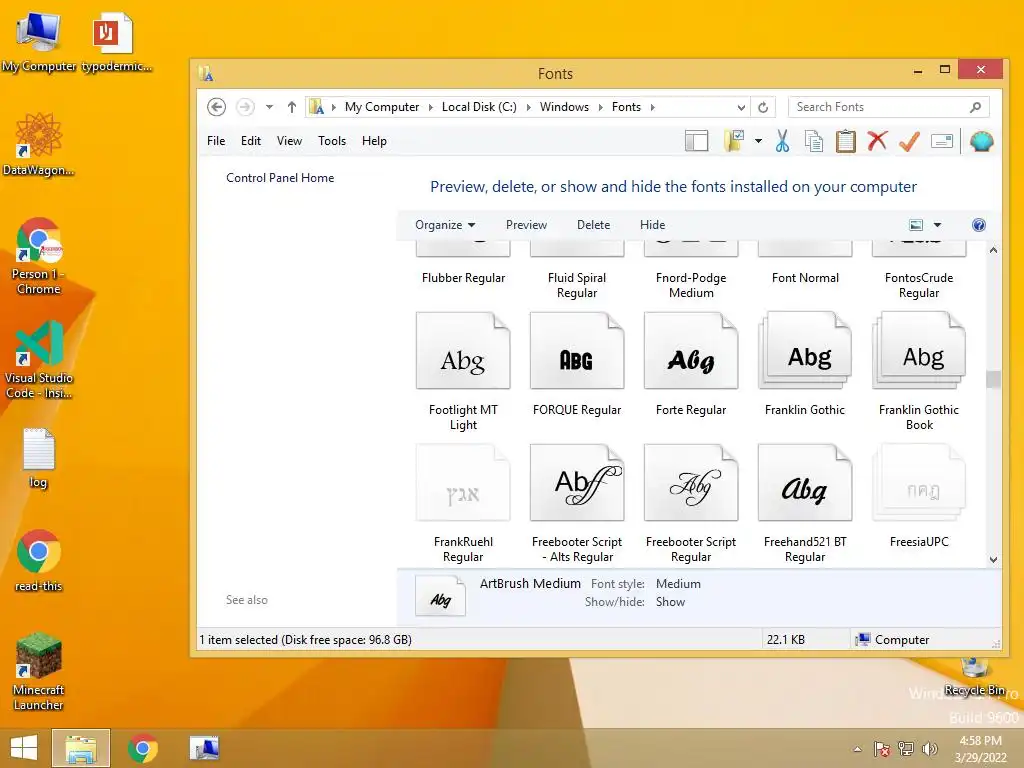Viewport: 1024px width, 768px height.
Task: Open the Help menu
Action: pyautogui.click(x=374, y=141)
